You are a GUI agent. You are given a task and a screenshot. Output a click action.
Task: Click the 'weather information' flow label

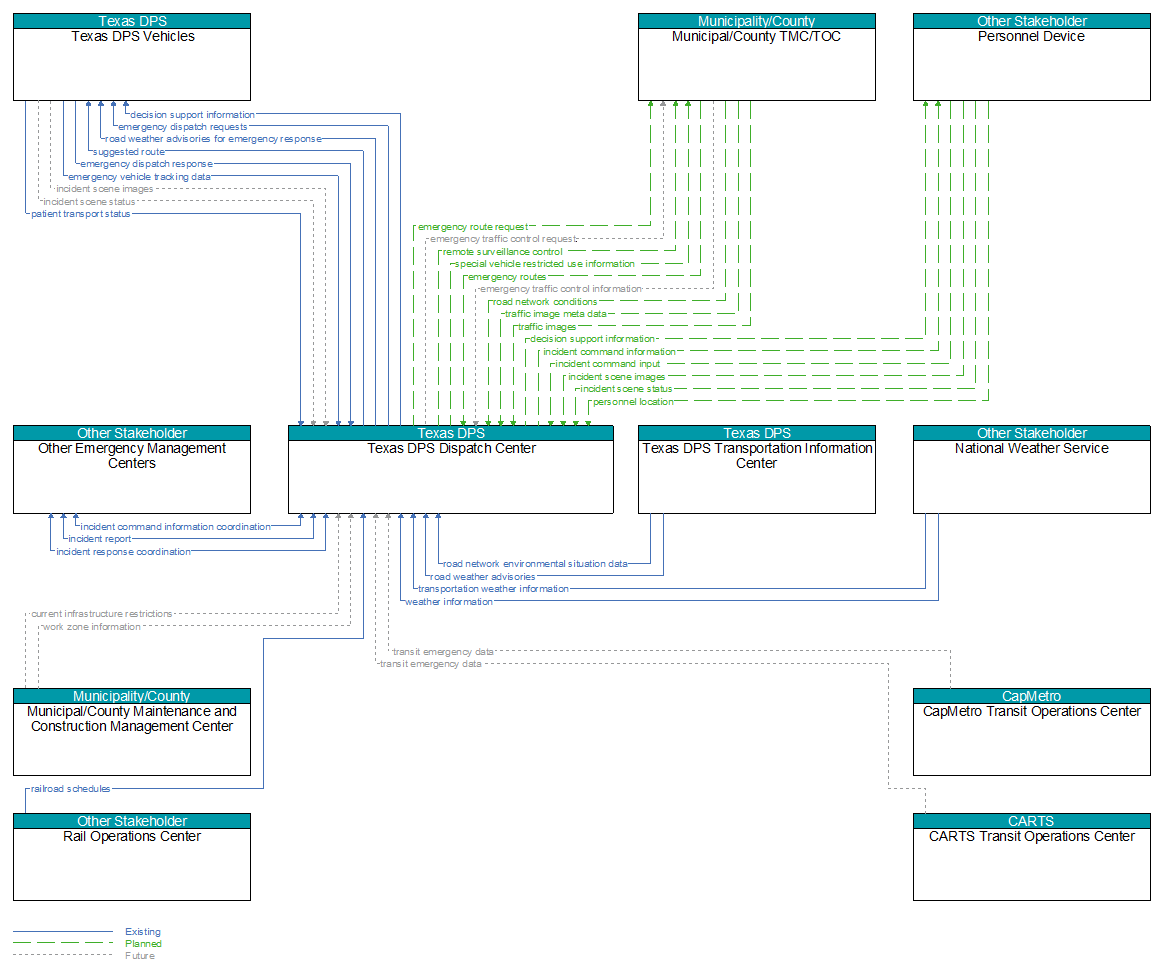[x=449, y=601]
